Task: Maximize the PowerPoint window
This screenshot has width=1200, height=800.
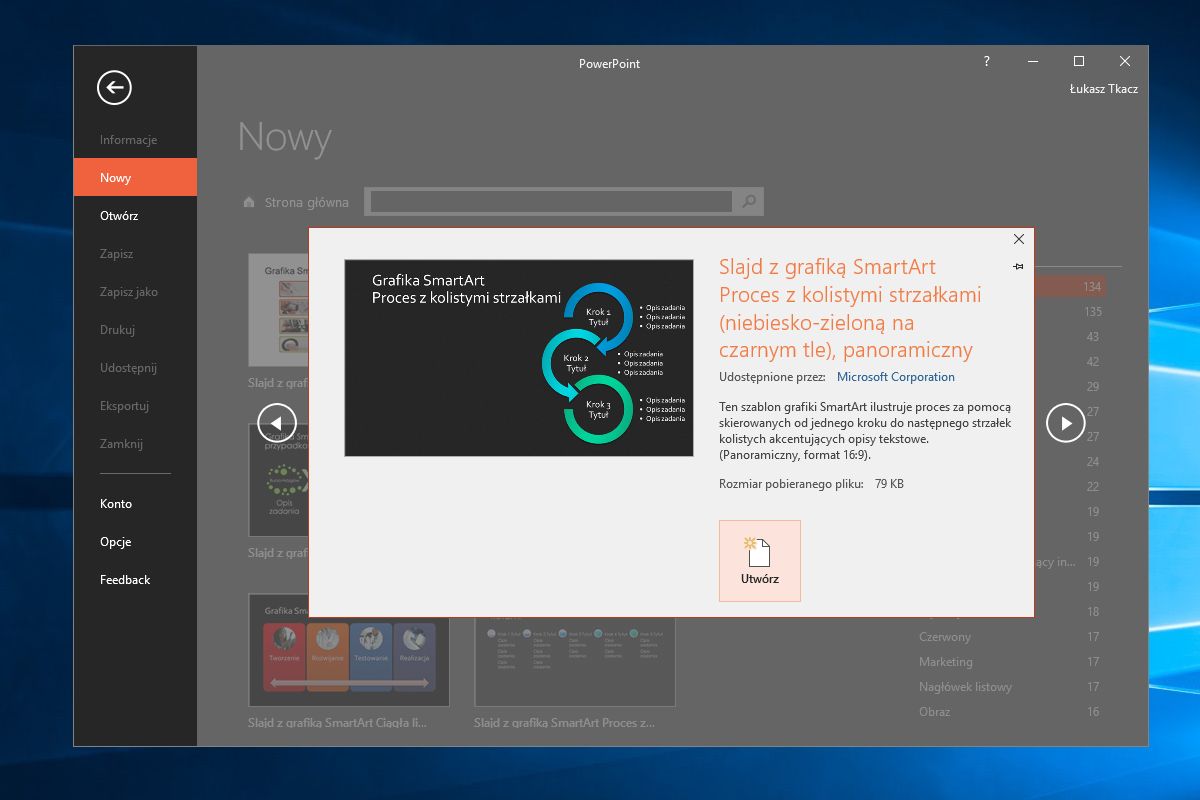Action: [1079, 62]
